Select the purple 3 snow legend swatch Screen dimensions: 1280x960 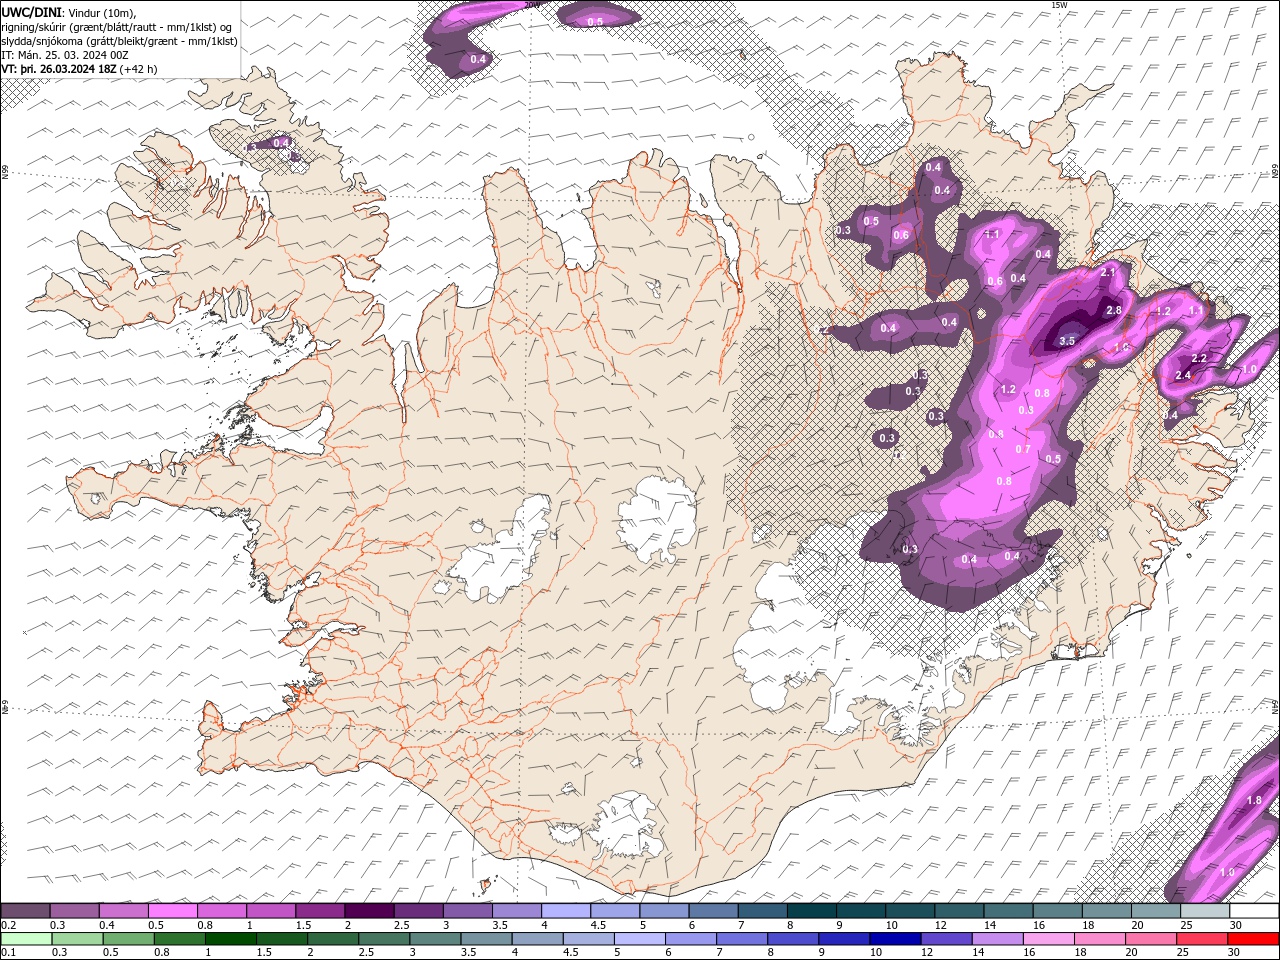[468, 910]
